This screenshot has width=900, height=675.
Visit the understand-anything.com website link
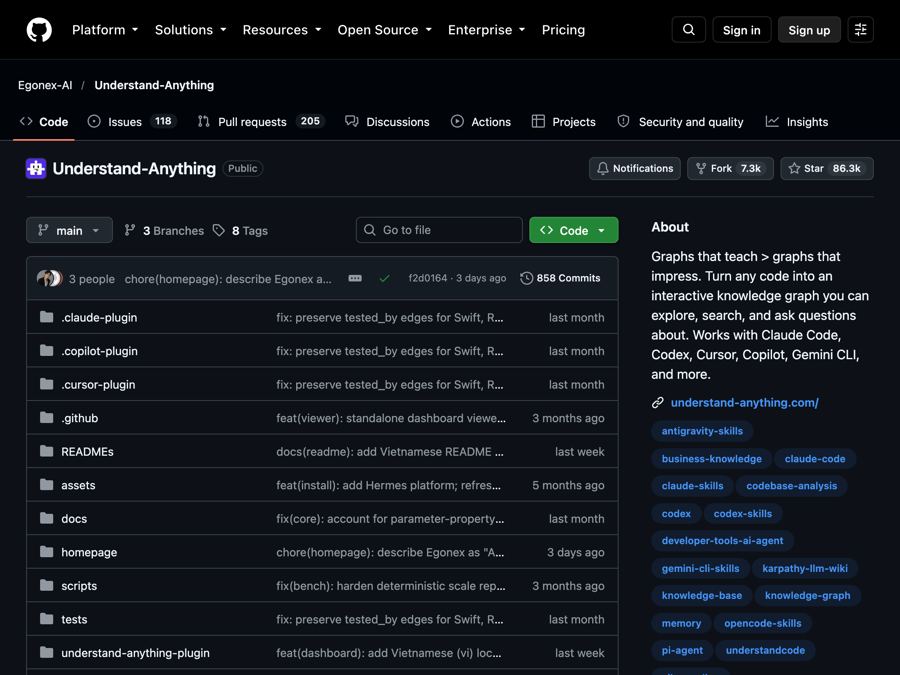pyautogui.click(x=744, y=403)
